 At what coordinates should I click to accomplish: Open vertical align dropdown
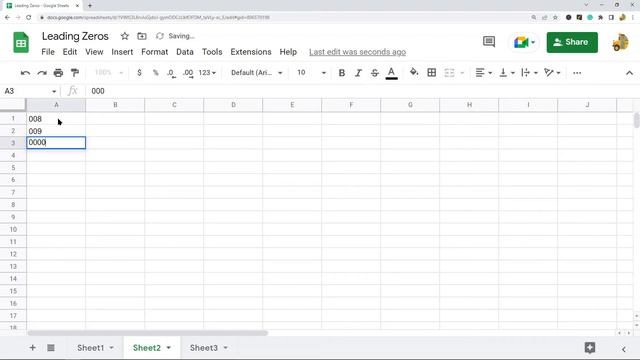507,73
